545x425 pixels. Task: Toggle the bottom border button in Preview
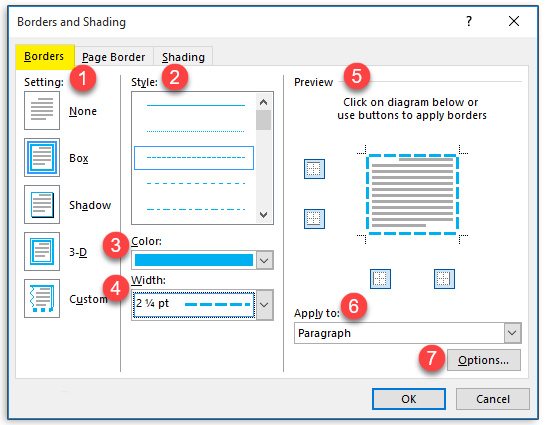(x=314, y=219)
